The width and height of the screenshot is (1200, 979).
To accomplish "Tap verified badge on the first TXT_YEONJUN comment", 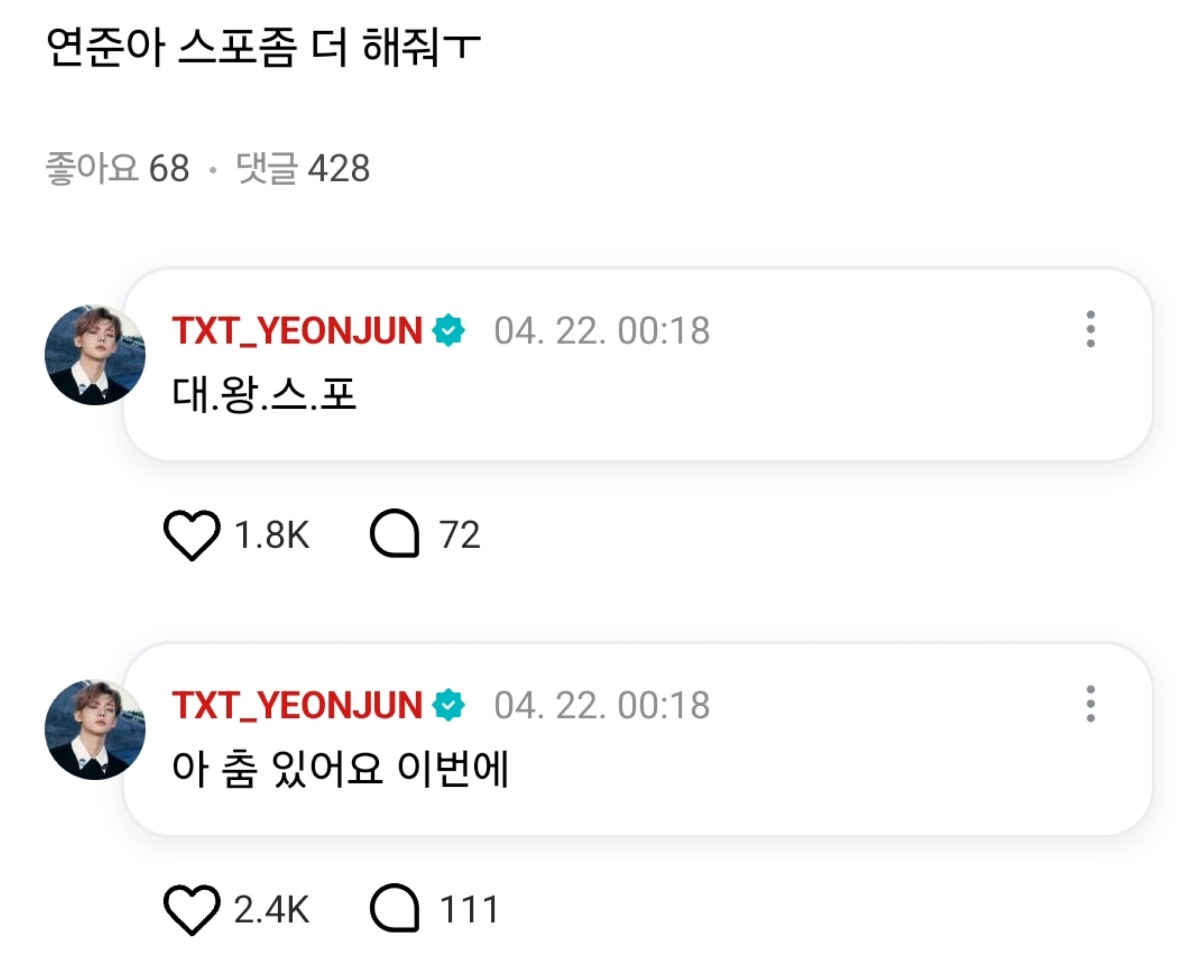I will pos(449,331).
